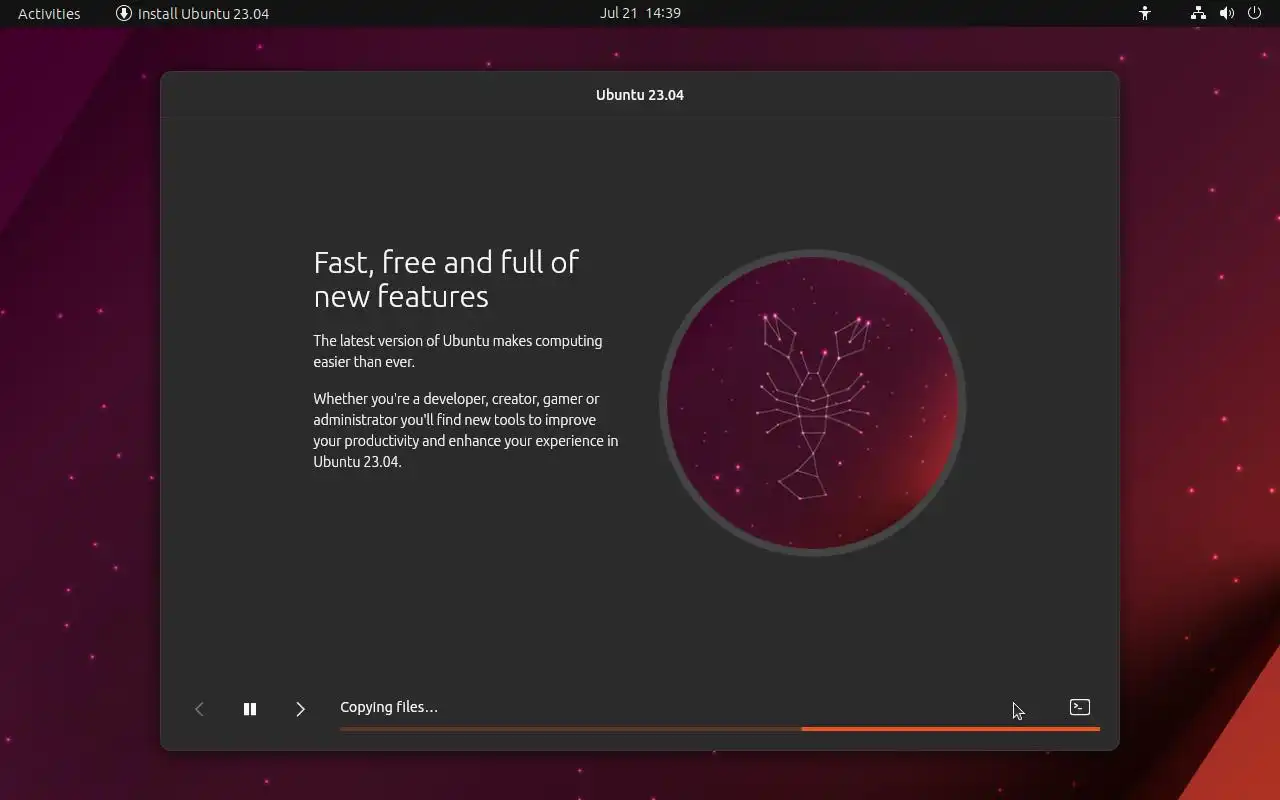This screenshot has width=1280, height=800.
Task: Click the volume speaker icon
Action: pyautogui.click(x=1227, y=13)
